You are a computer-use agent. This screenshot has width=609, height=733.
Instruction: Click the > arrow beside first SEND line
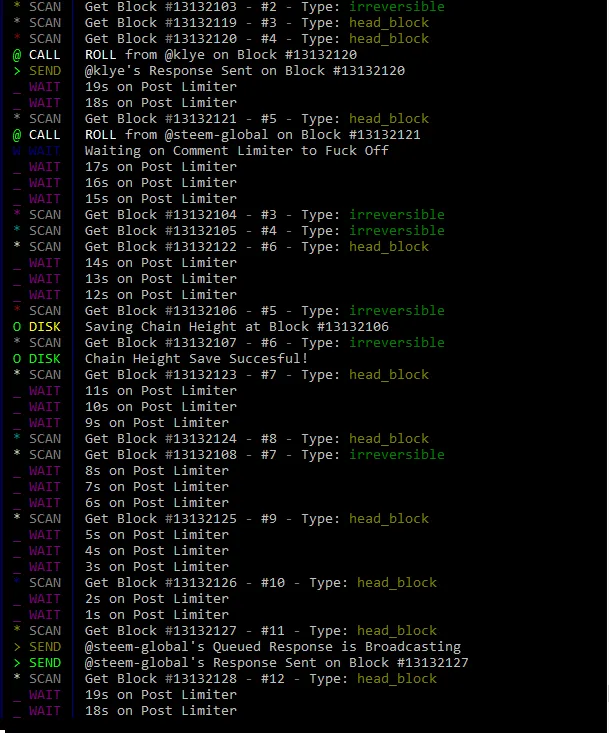(17, 71)
